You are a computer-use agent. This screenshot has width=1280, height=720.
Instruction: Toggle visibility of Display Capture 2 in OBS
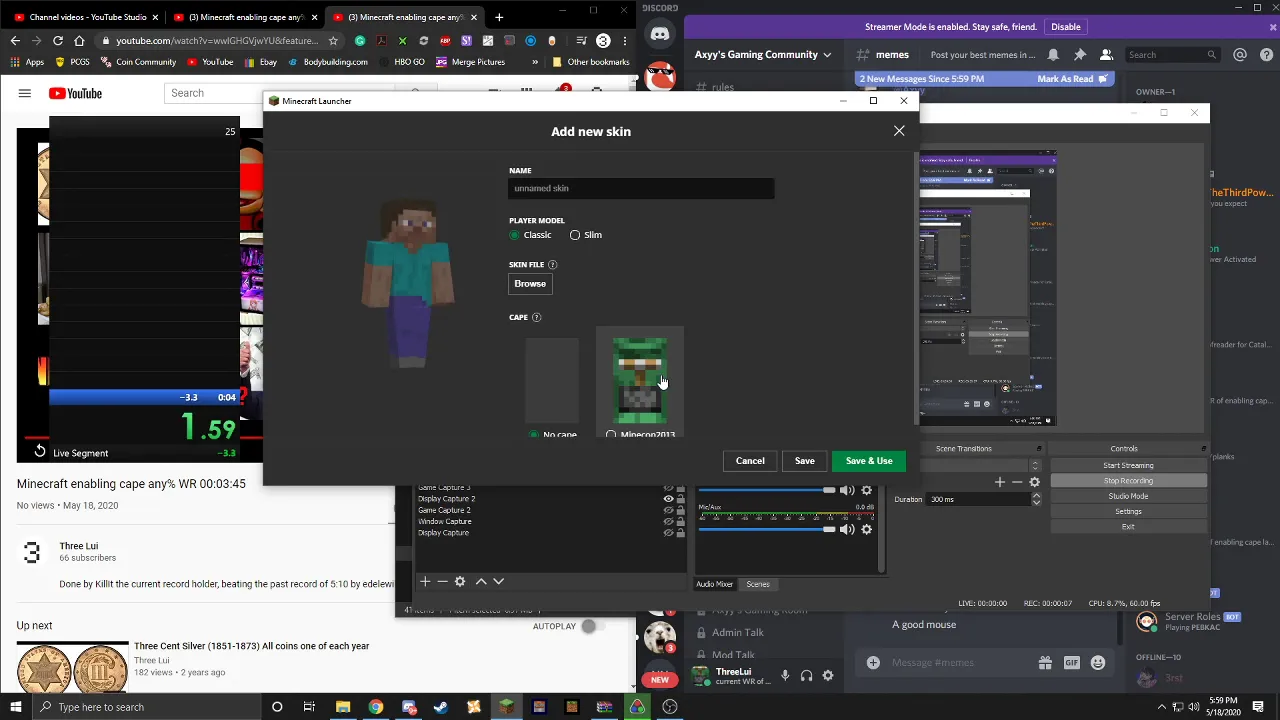coord(668,499)
